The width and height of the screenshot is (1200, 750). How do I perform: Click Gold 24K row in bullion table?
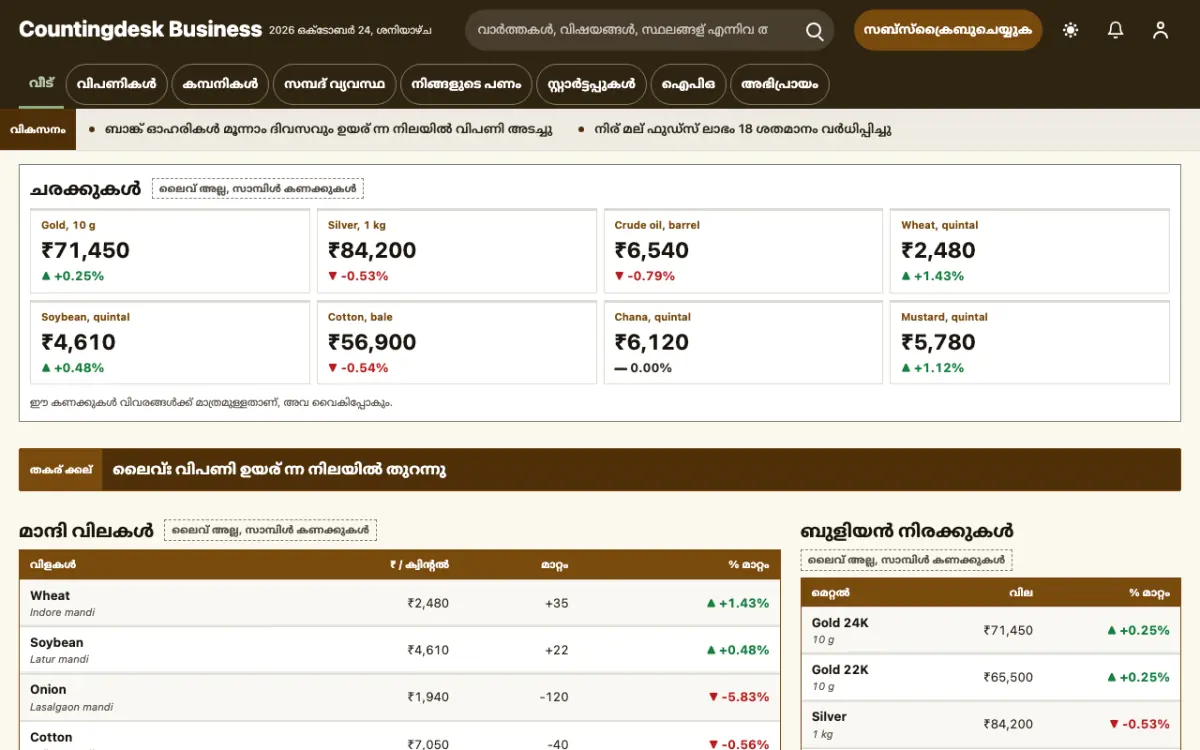click(991, 630)
